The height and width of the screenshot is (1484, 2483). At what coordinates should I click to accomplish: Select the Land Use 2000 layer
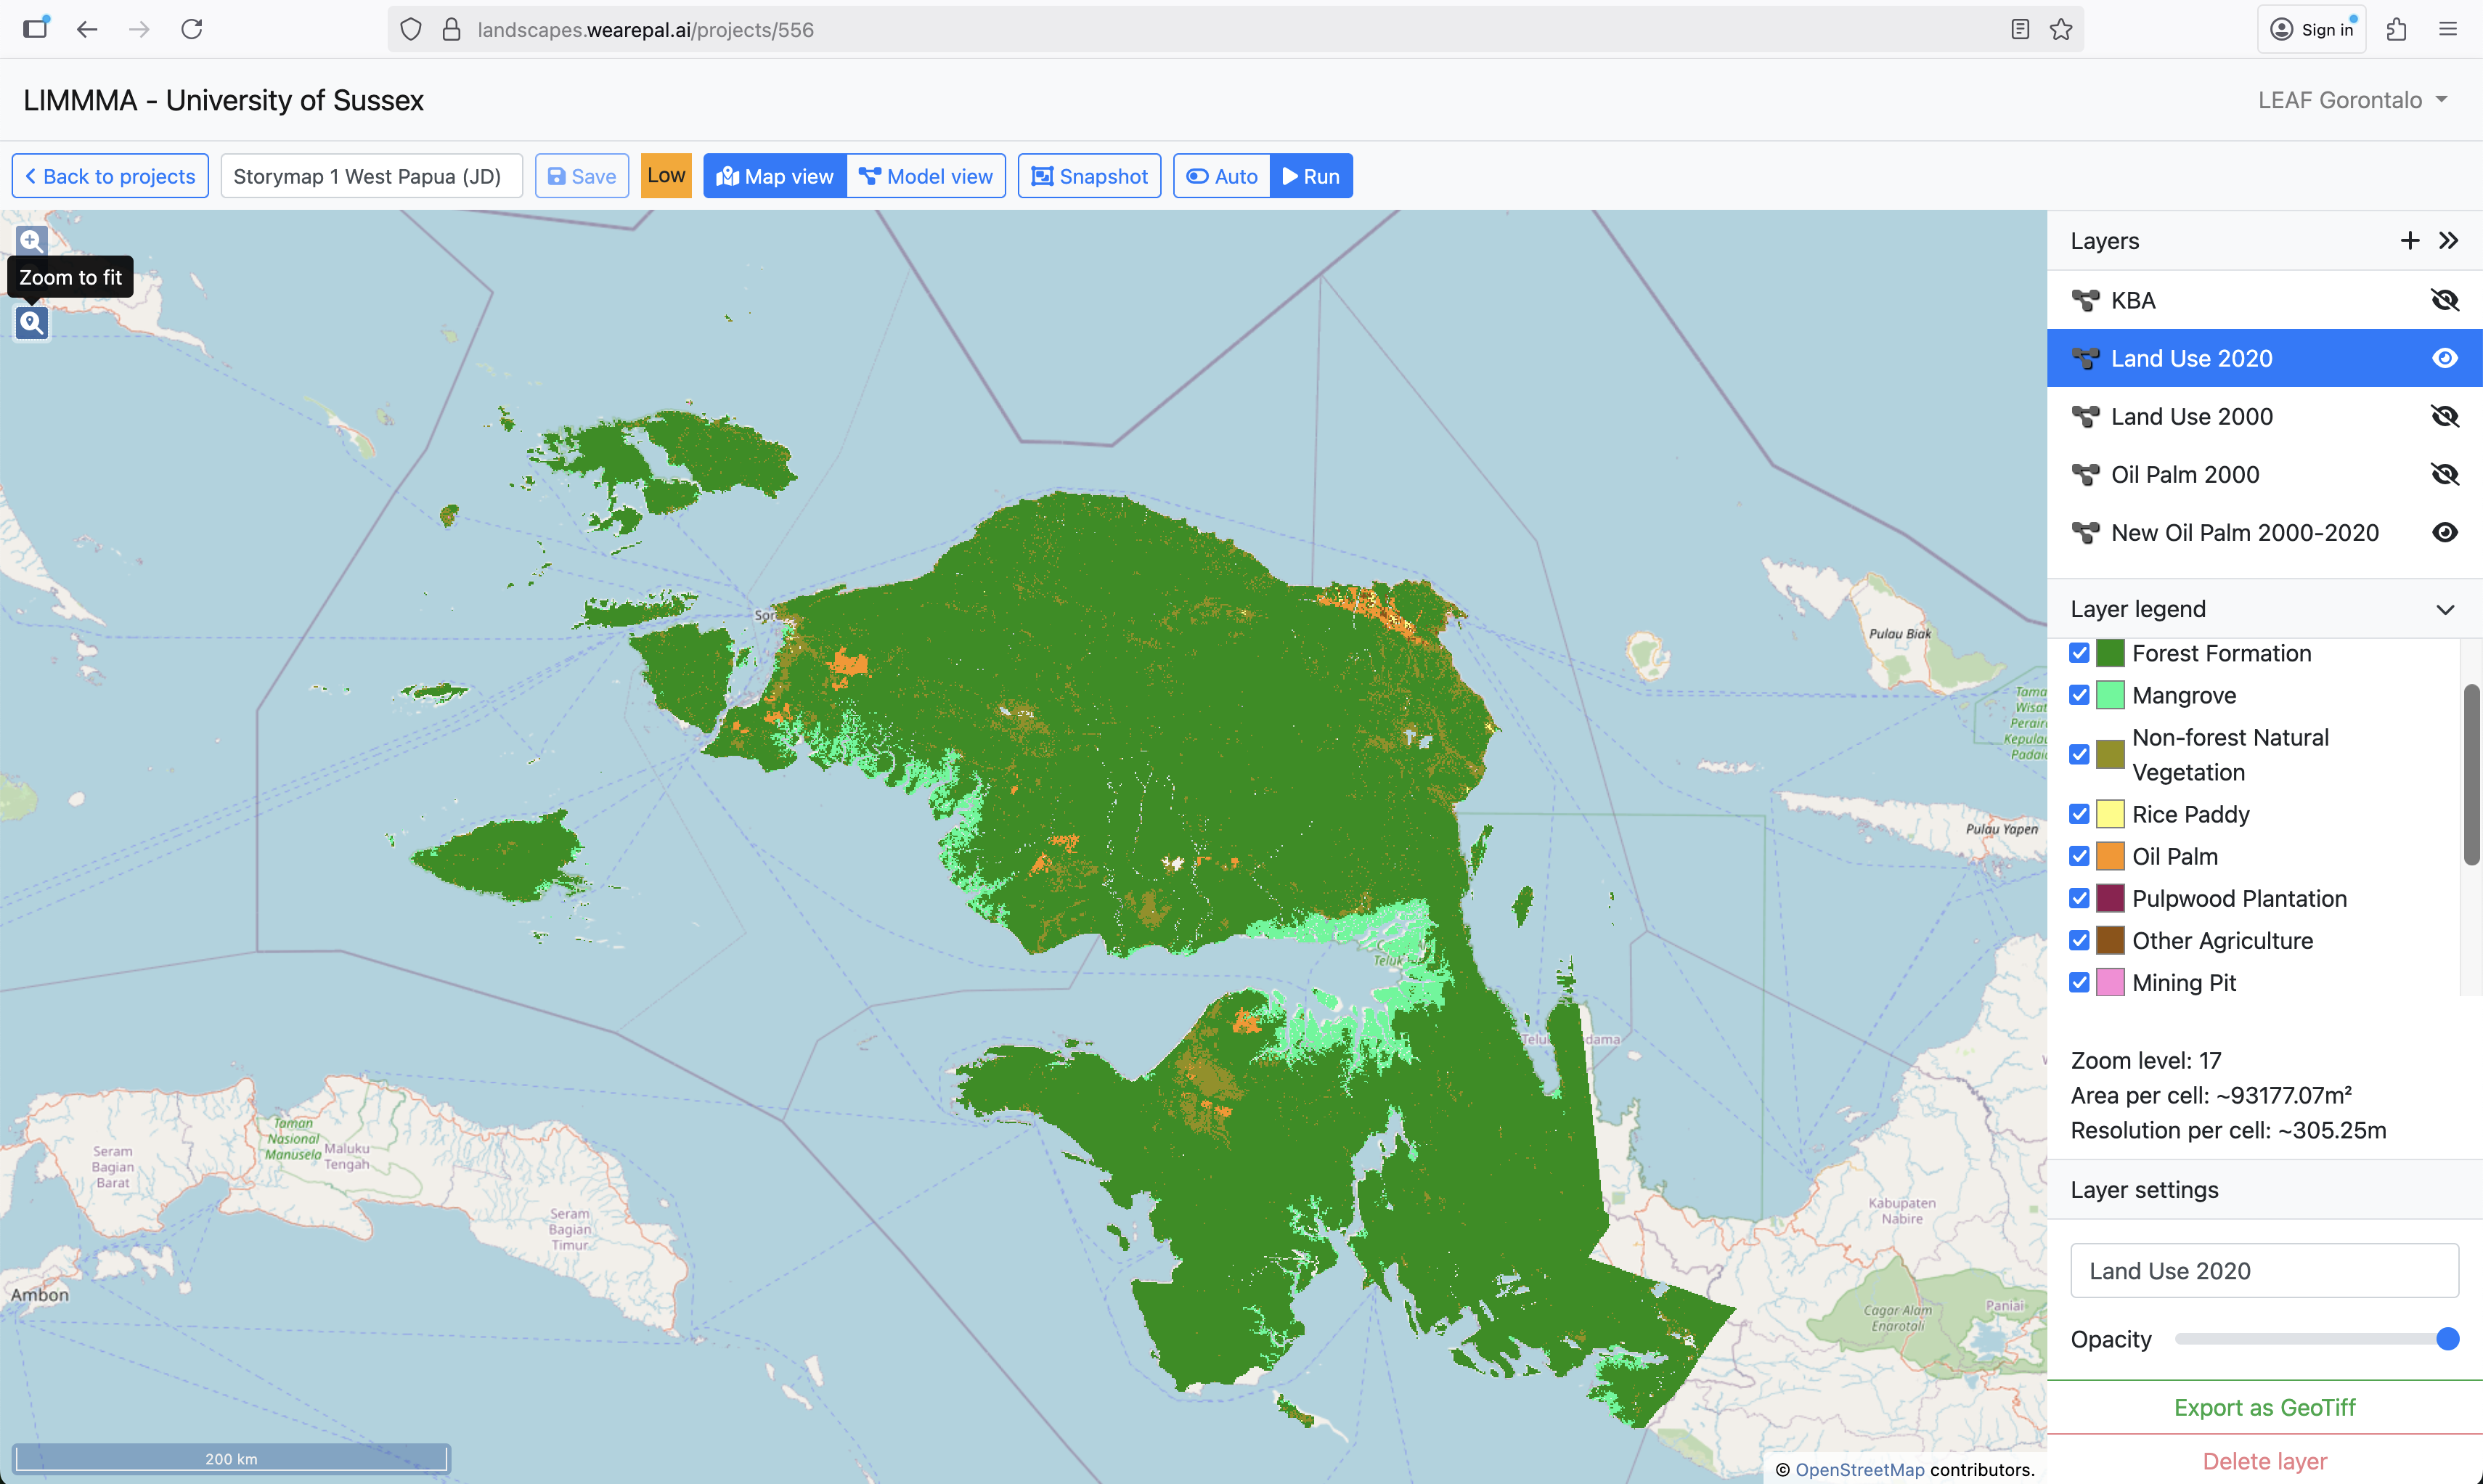point(2191,416)
